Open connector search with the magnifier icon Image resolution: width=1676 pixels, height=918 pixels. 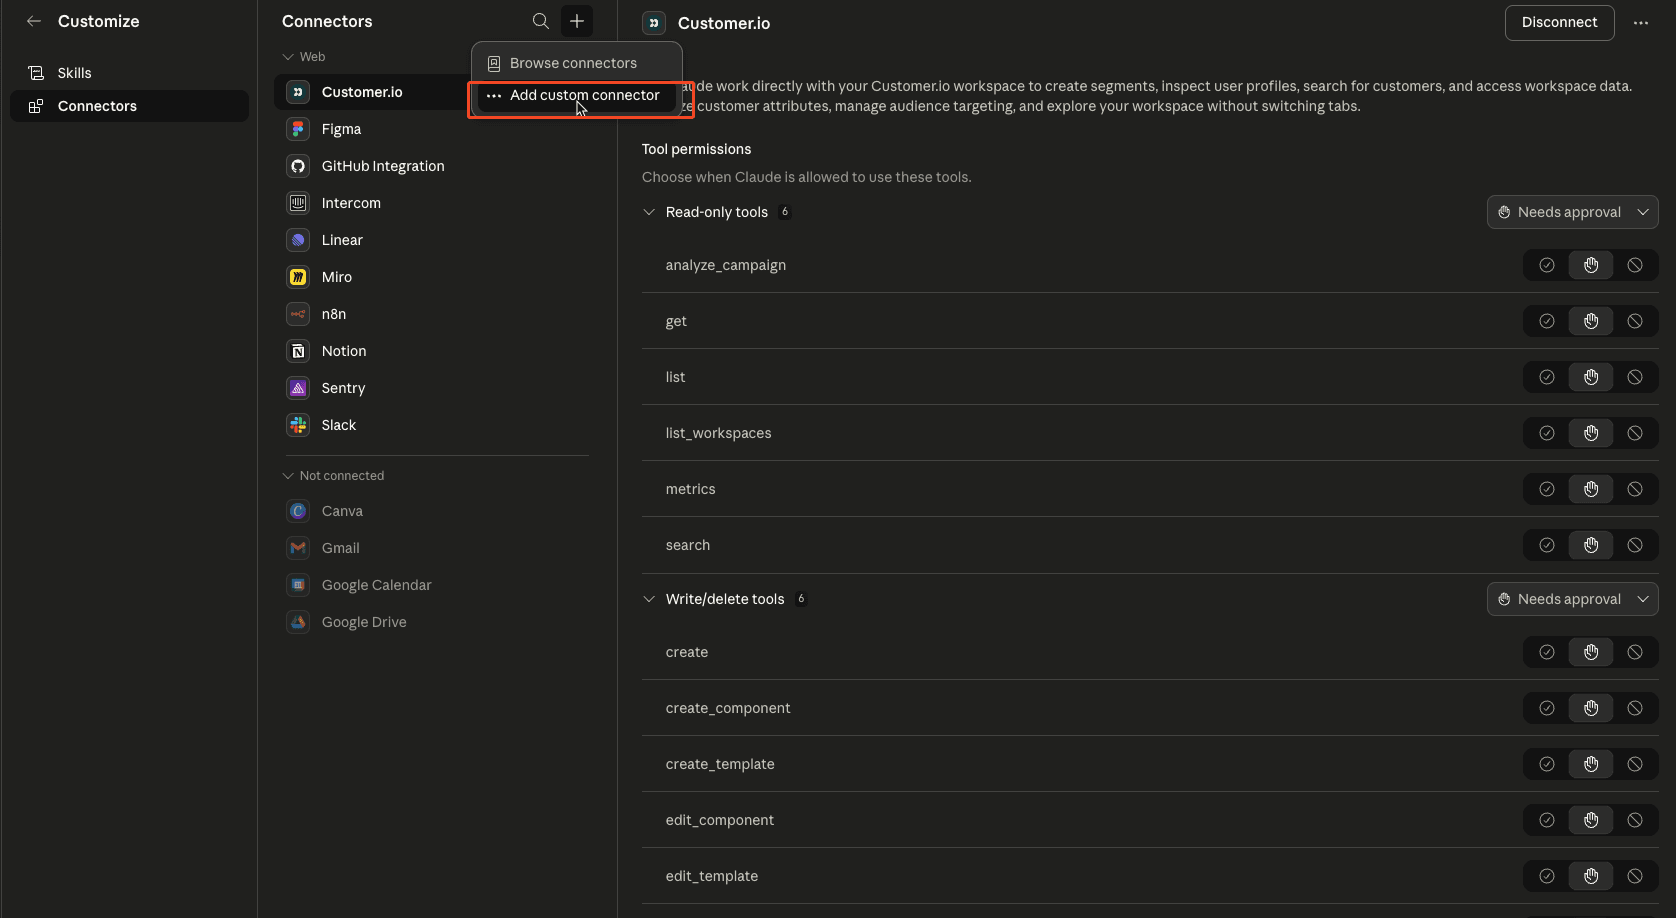[540, 21]
